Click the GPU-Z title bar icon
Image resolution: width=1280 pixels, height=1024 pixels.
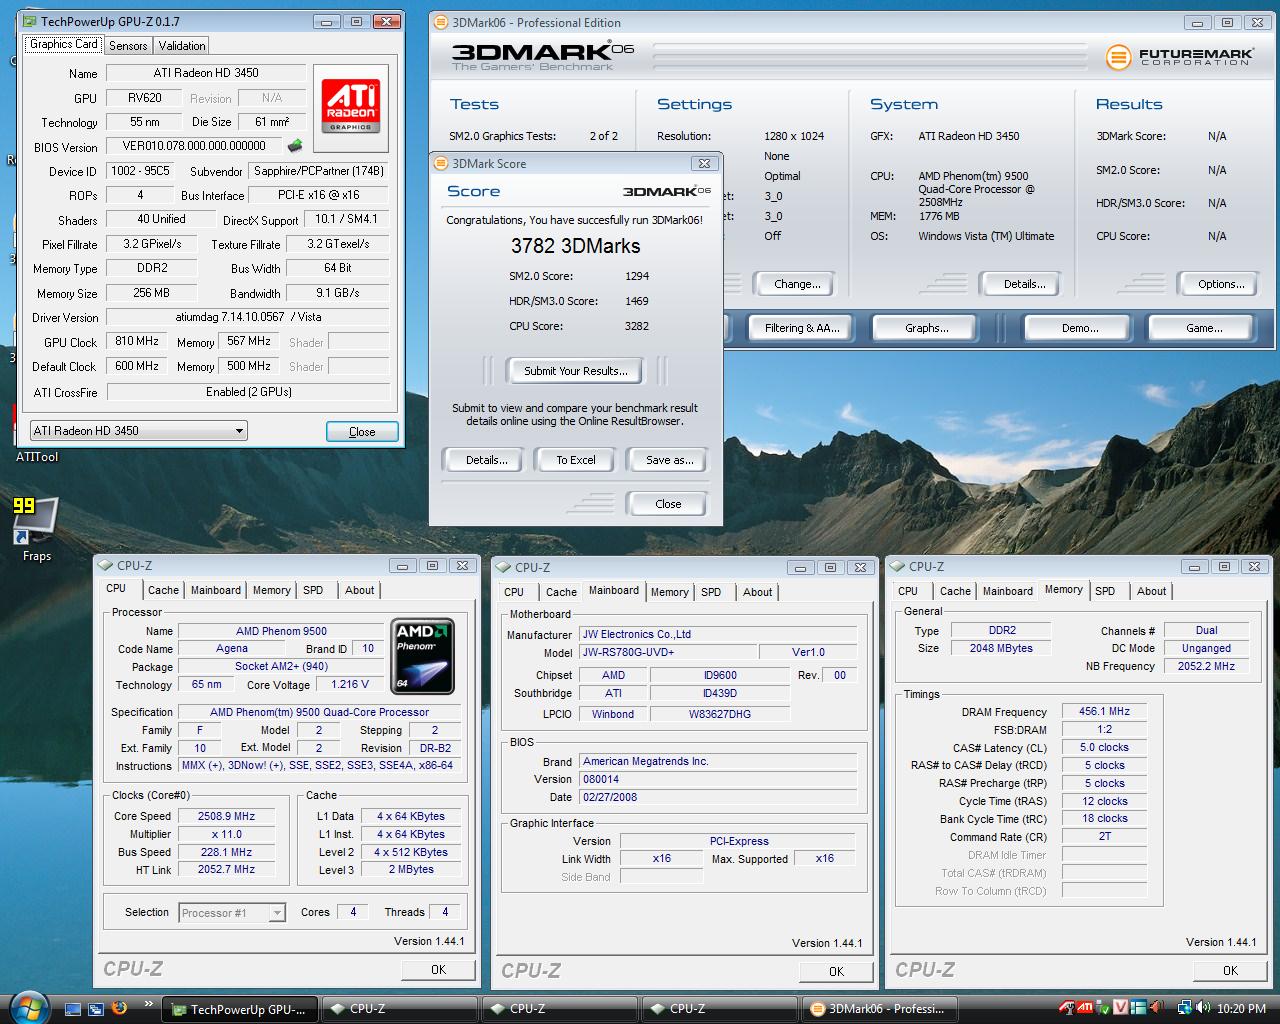point(30,21)
